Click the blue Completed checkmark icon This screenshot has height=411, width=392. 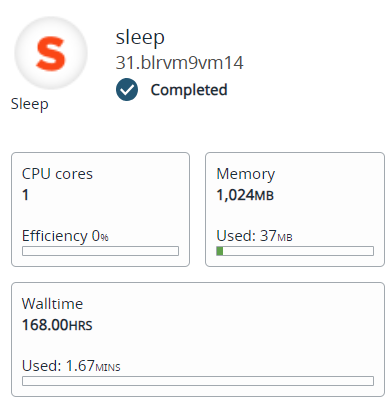(127, 90)
